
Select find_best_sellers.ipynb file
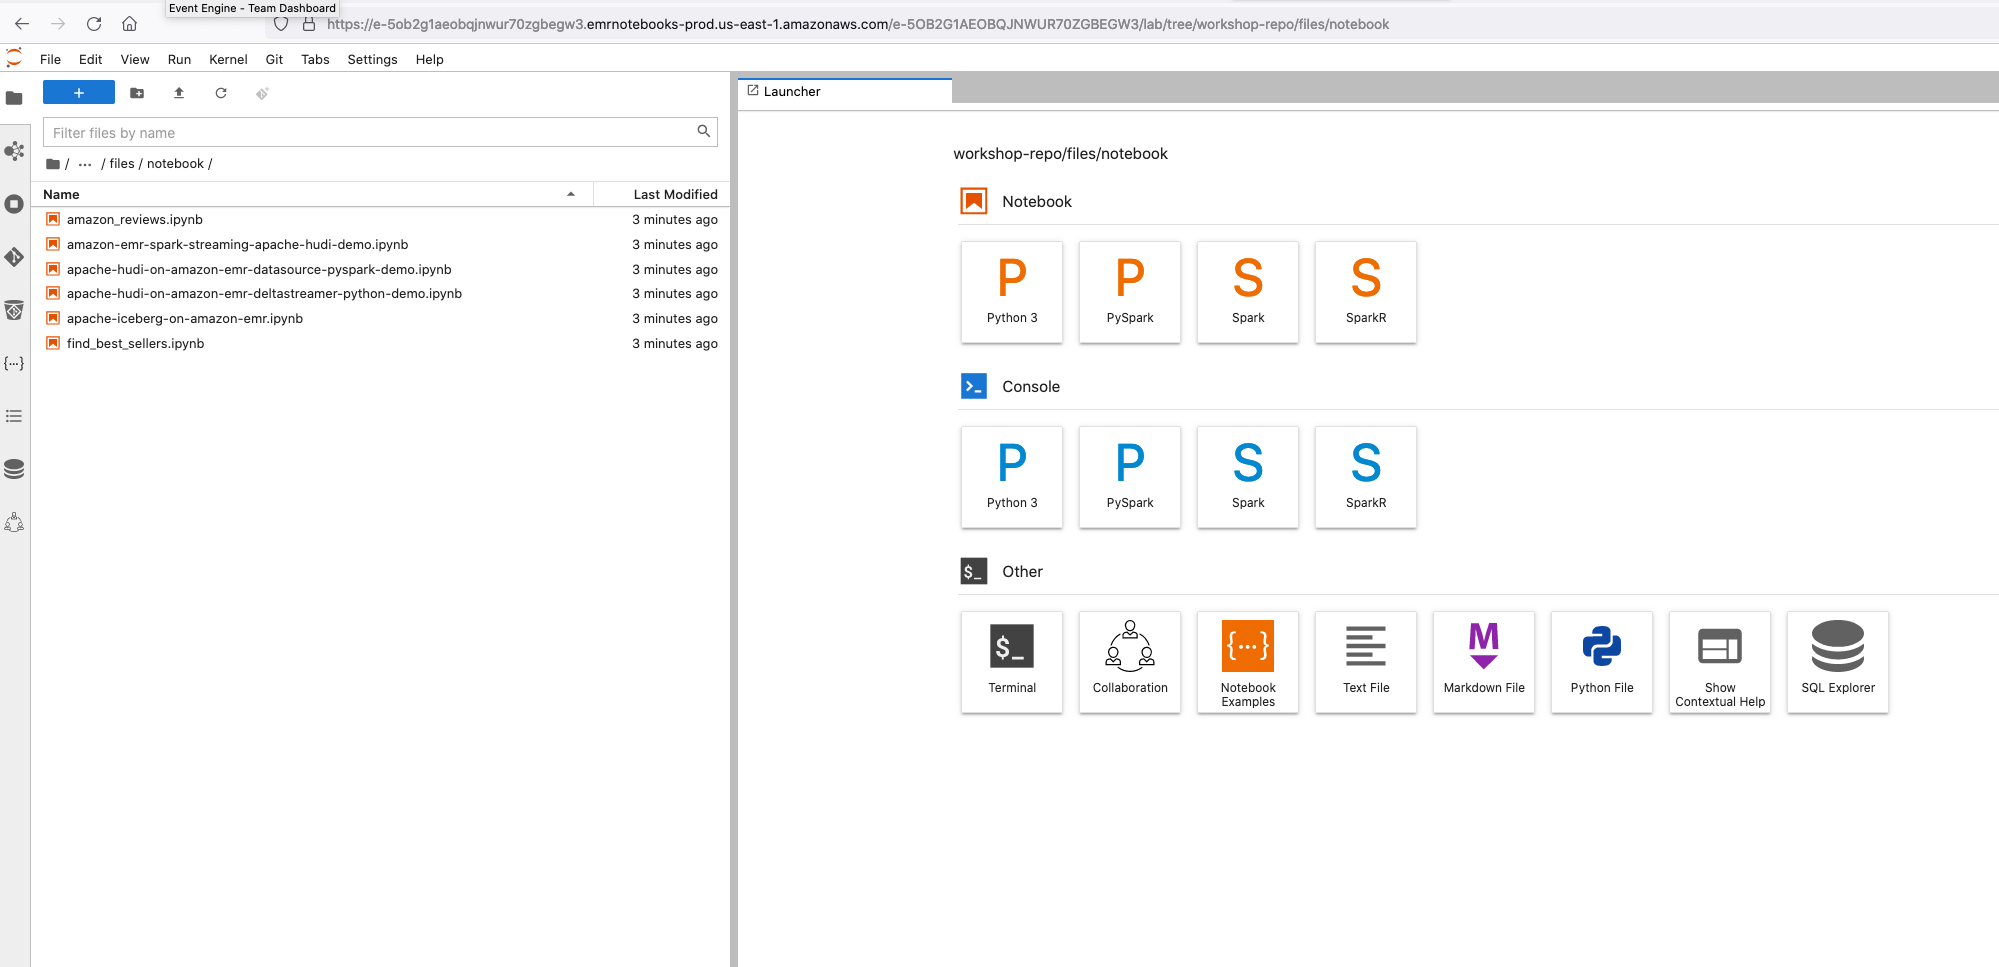[380, 343]
